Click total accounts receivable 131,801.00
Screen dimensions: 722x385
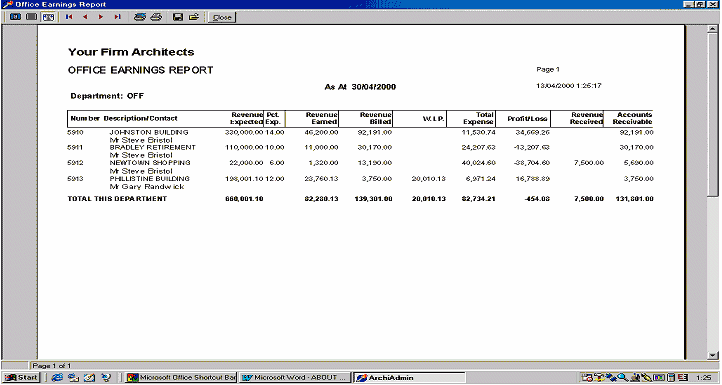[634, 198]
